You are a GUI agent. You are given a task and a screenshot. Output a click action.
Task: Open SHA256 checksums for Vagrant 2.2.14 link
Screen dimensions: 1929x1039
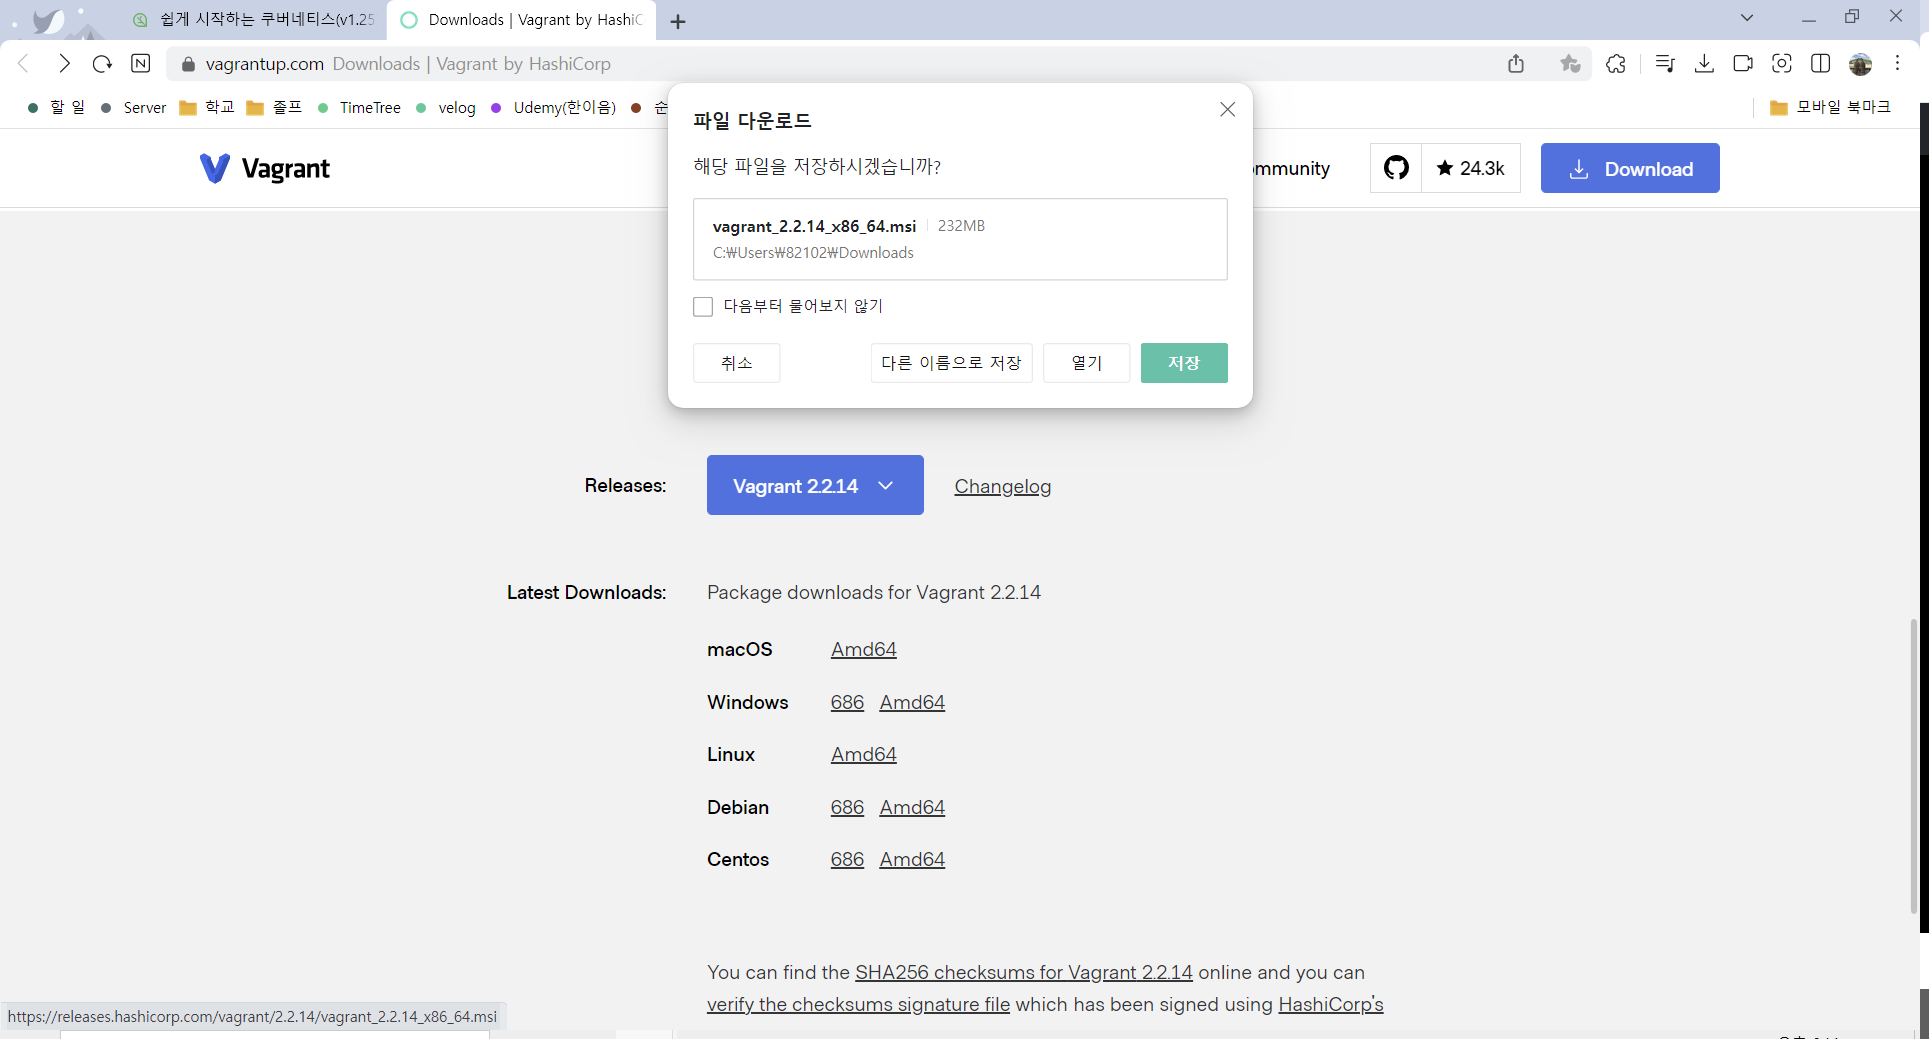point(1024,972)
